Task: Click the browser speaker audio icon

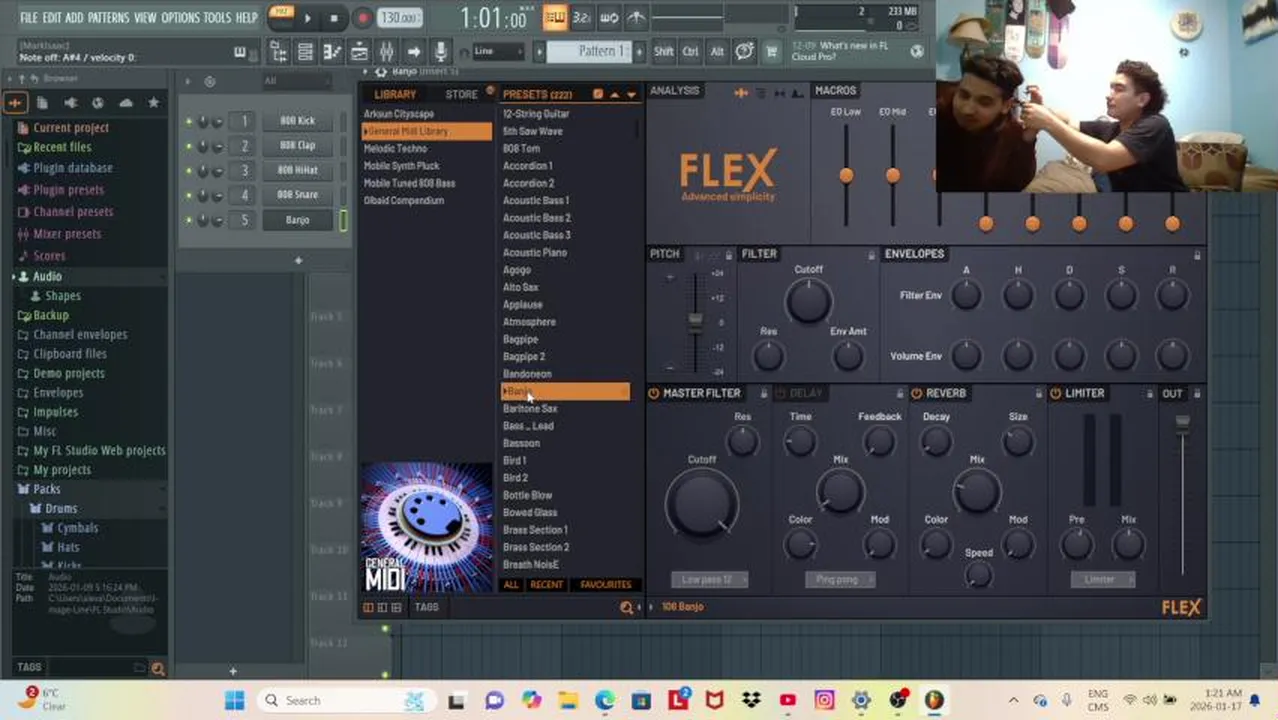Action: [x=70, y=102]
